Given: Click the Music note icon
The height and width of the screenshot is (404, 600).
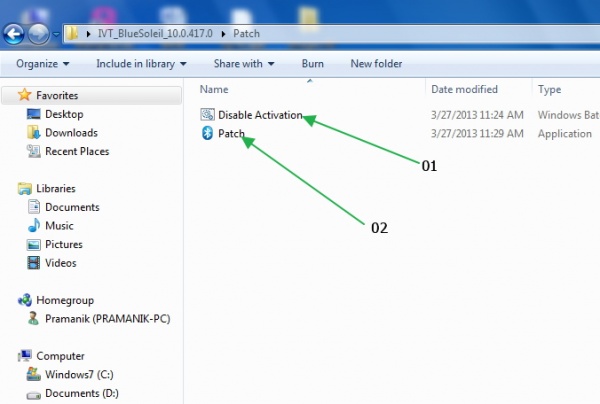Looking at the screenshot, I should coord(34,225).
